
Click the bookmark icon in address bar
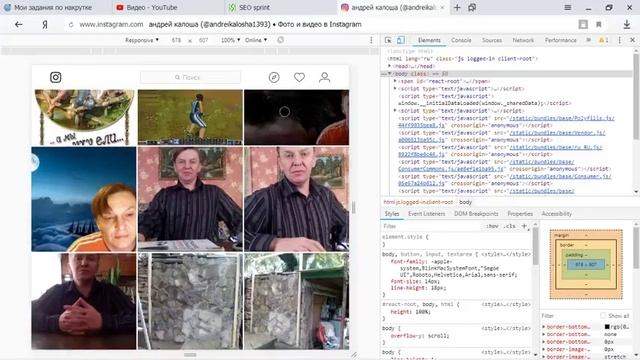point(599,24)
